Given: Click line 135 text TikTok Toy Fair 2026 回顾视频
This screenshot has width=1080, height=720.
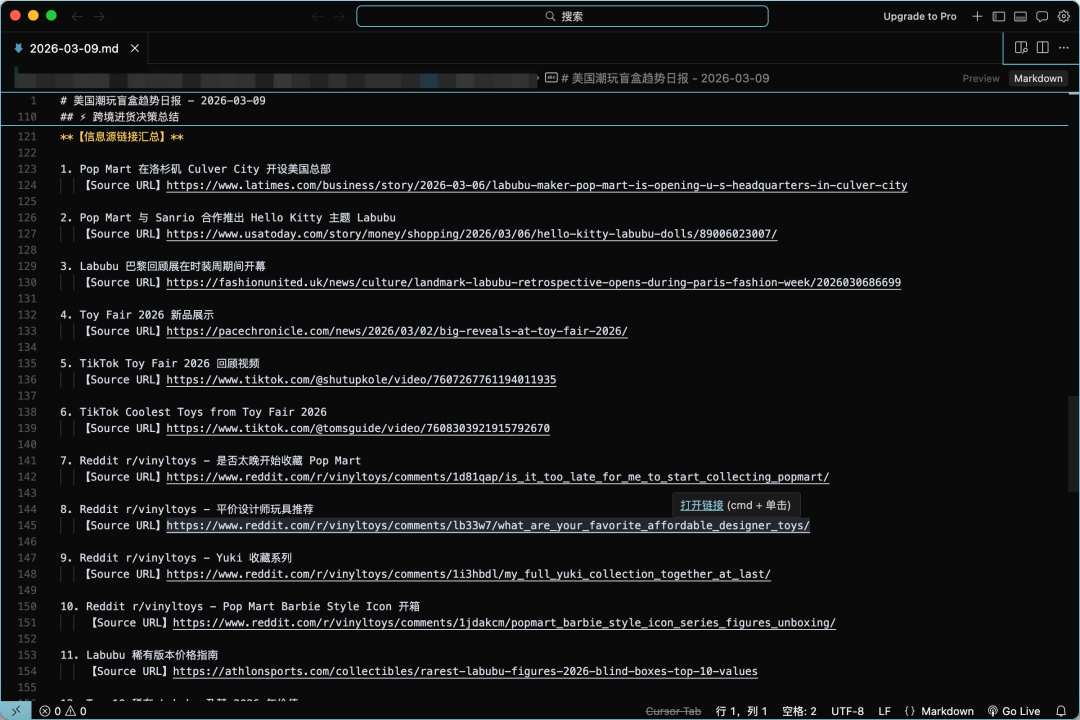Looking at the screenshot, I should pyautogui.click(x=169, y=363).
